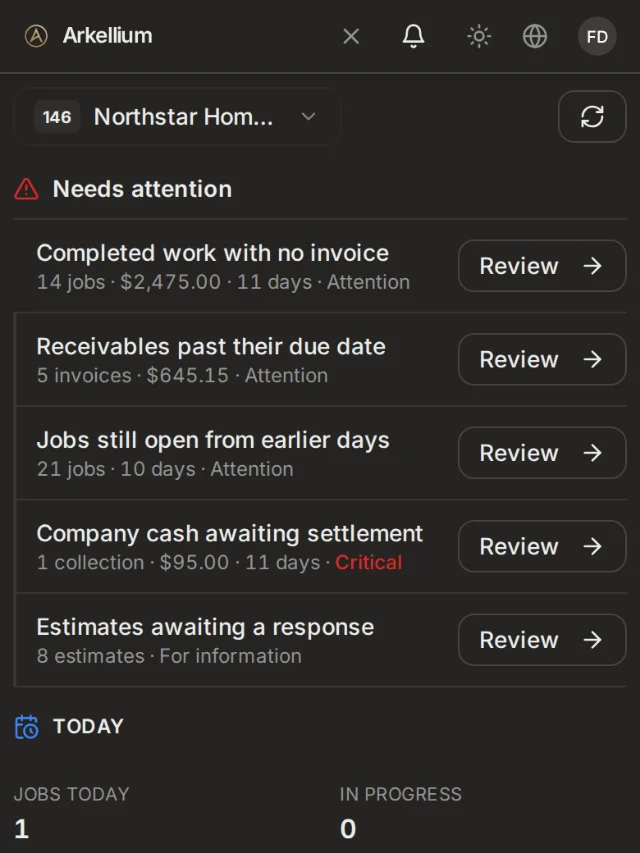Select "Estimates awaiting a response" title
Viewport: 640px width, 853px height.
(x=205, y=627)
